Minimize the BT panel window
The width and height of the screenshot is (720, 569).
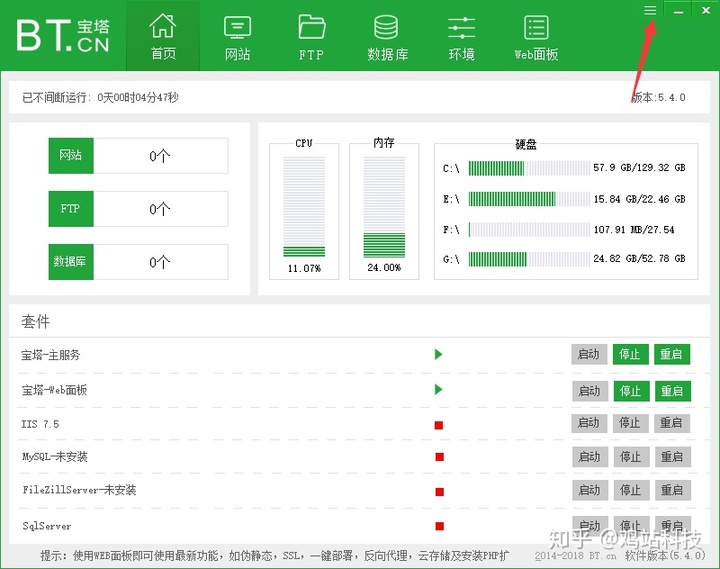click(678, 11)
